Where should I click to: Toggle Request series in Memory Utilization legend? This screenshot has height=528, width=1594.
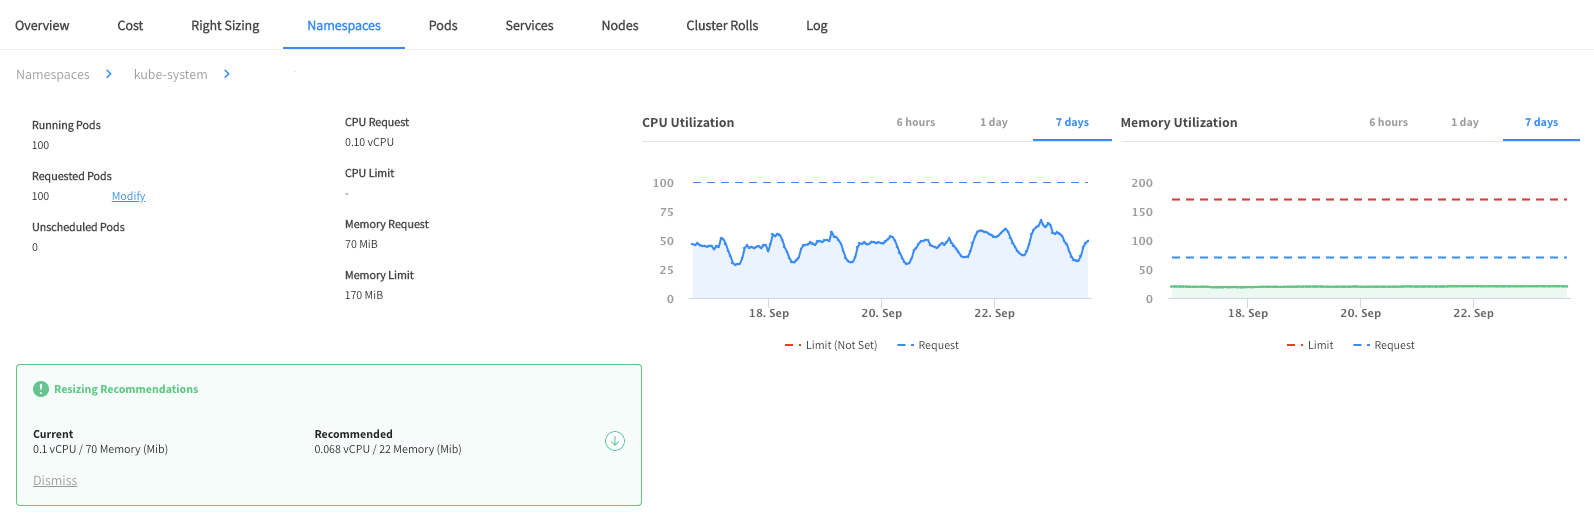point(1384,345)
